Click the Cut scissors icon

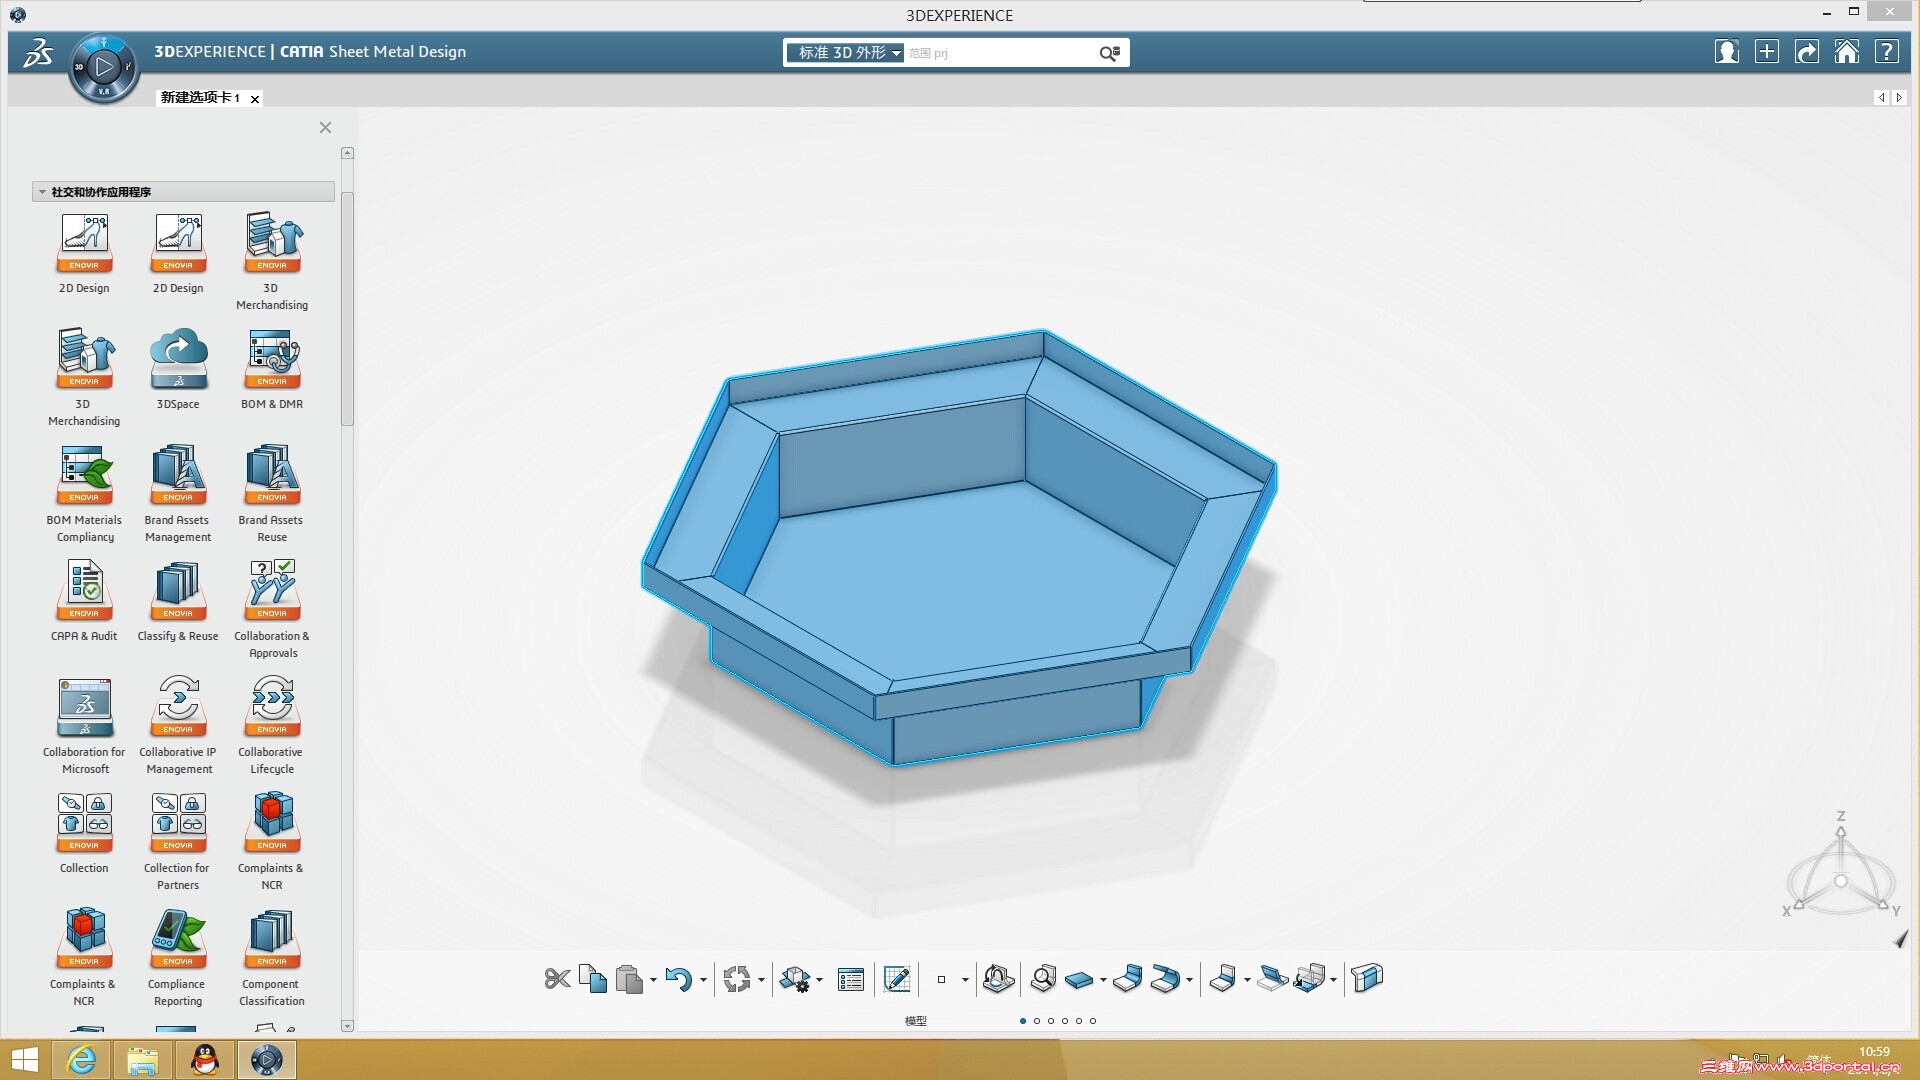[557, 979]
